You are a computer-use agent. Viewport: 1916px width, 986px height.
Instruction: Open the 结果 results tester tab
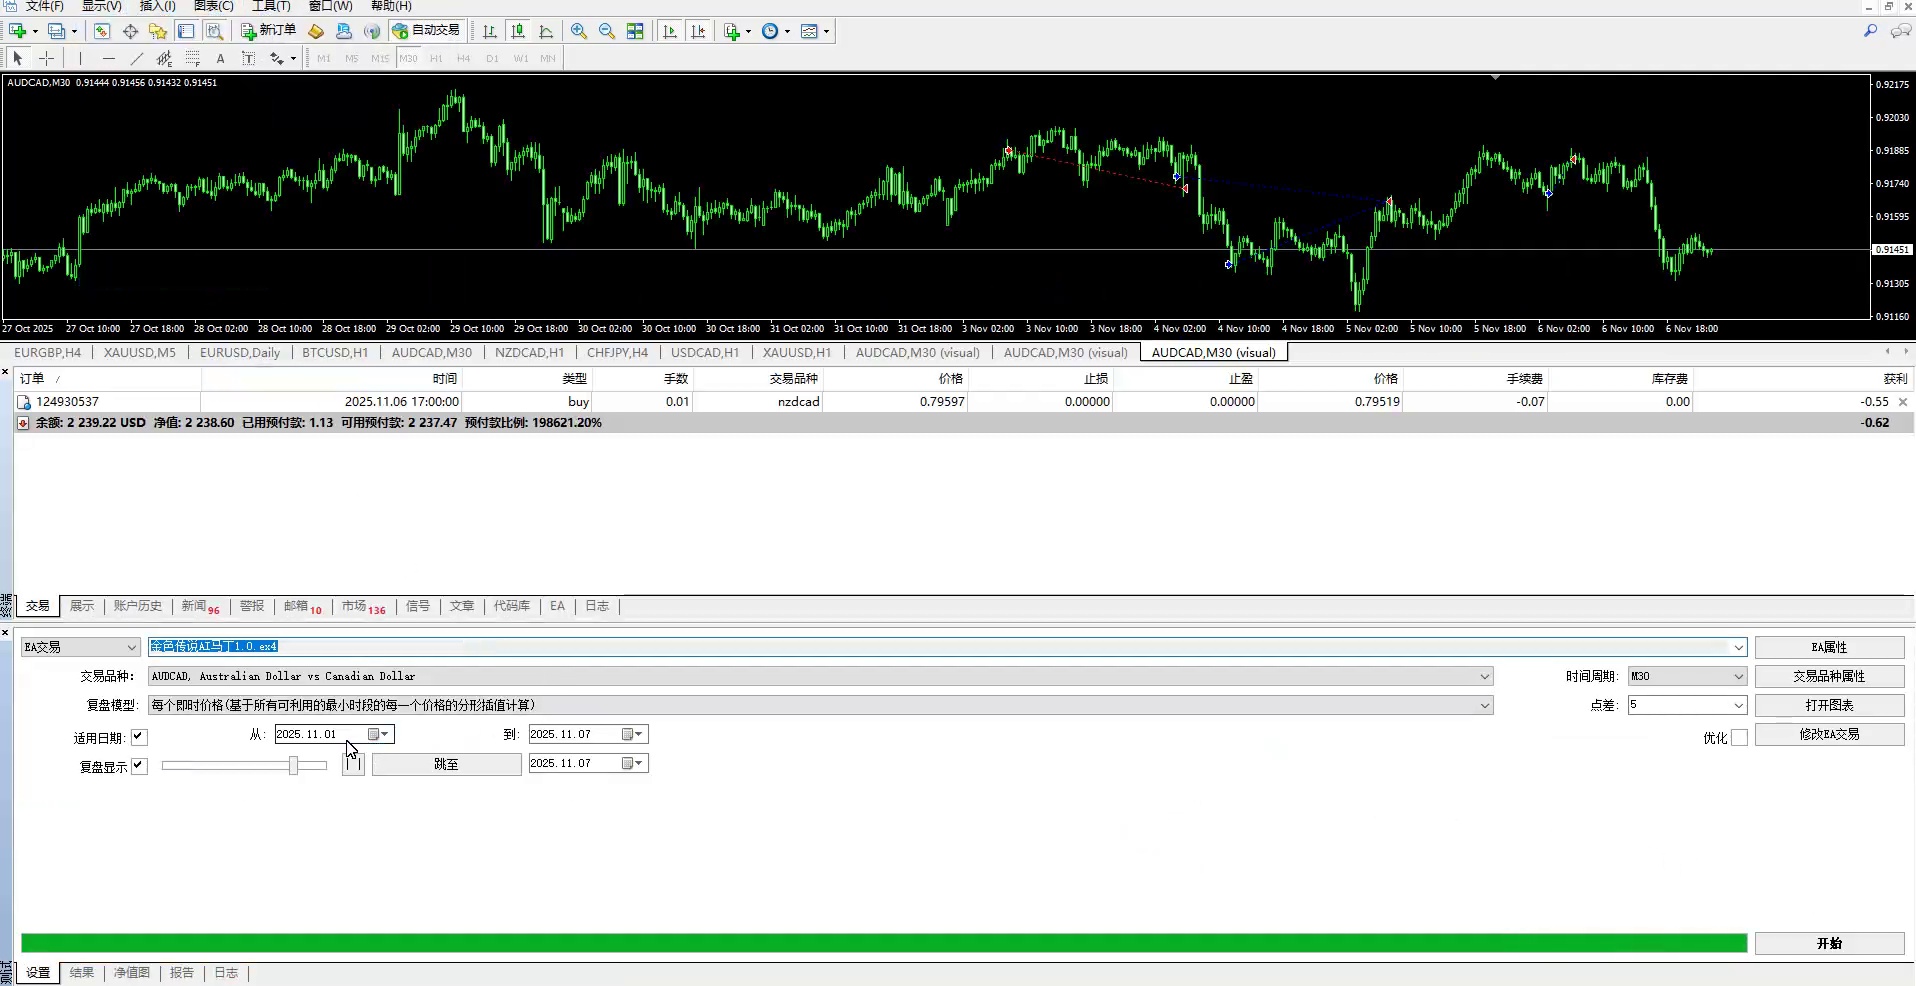pos(82,972)
